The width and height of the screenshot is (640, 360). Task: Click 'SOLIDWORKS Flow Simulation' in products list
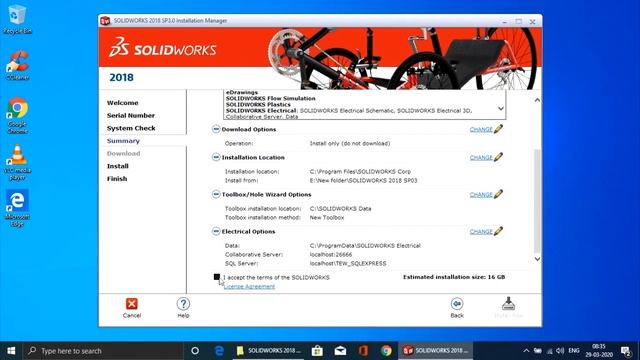click(x=271, y=98)
